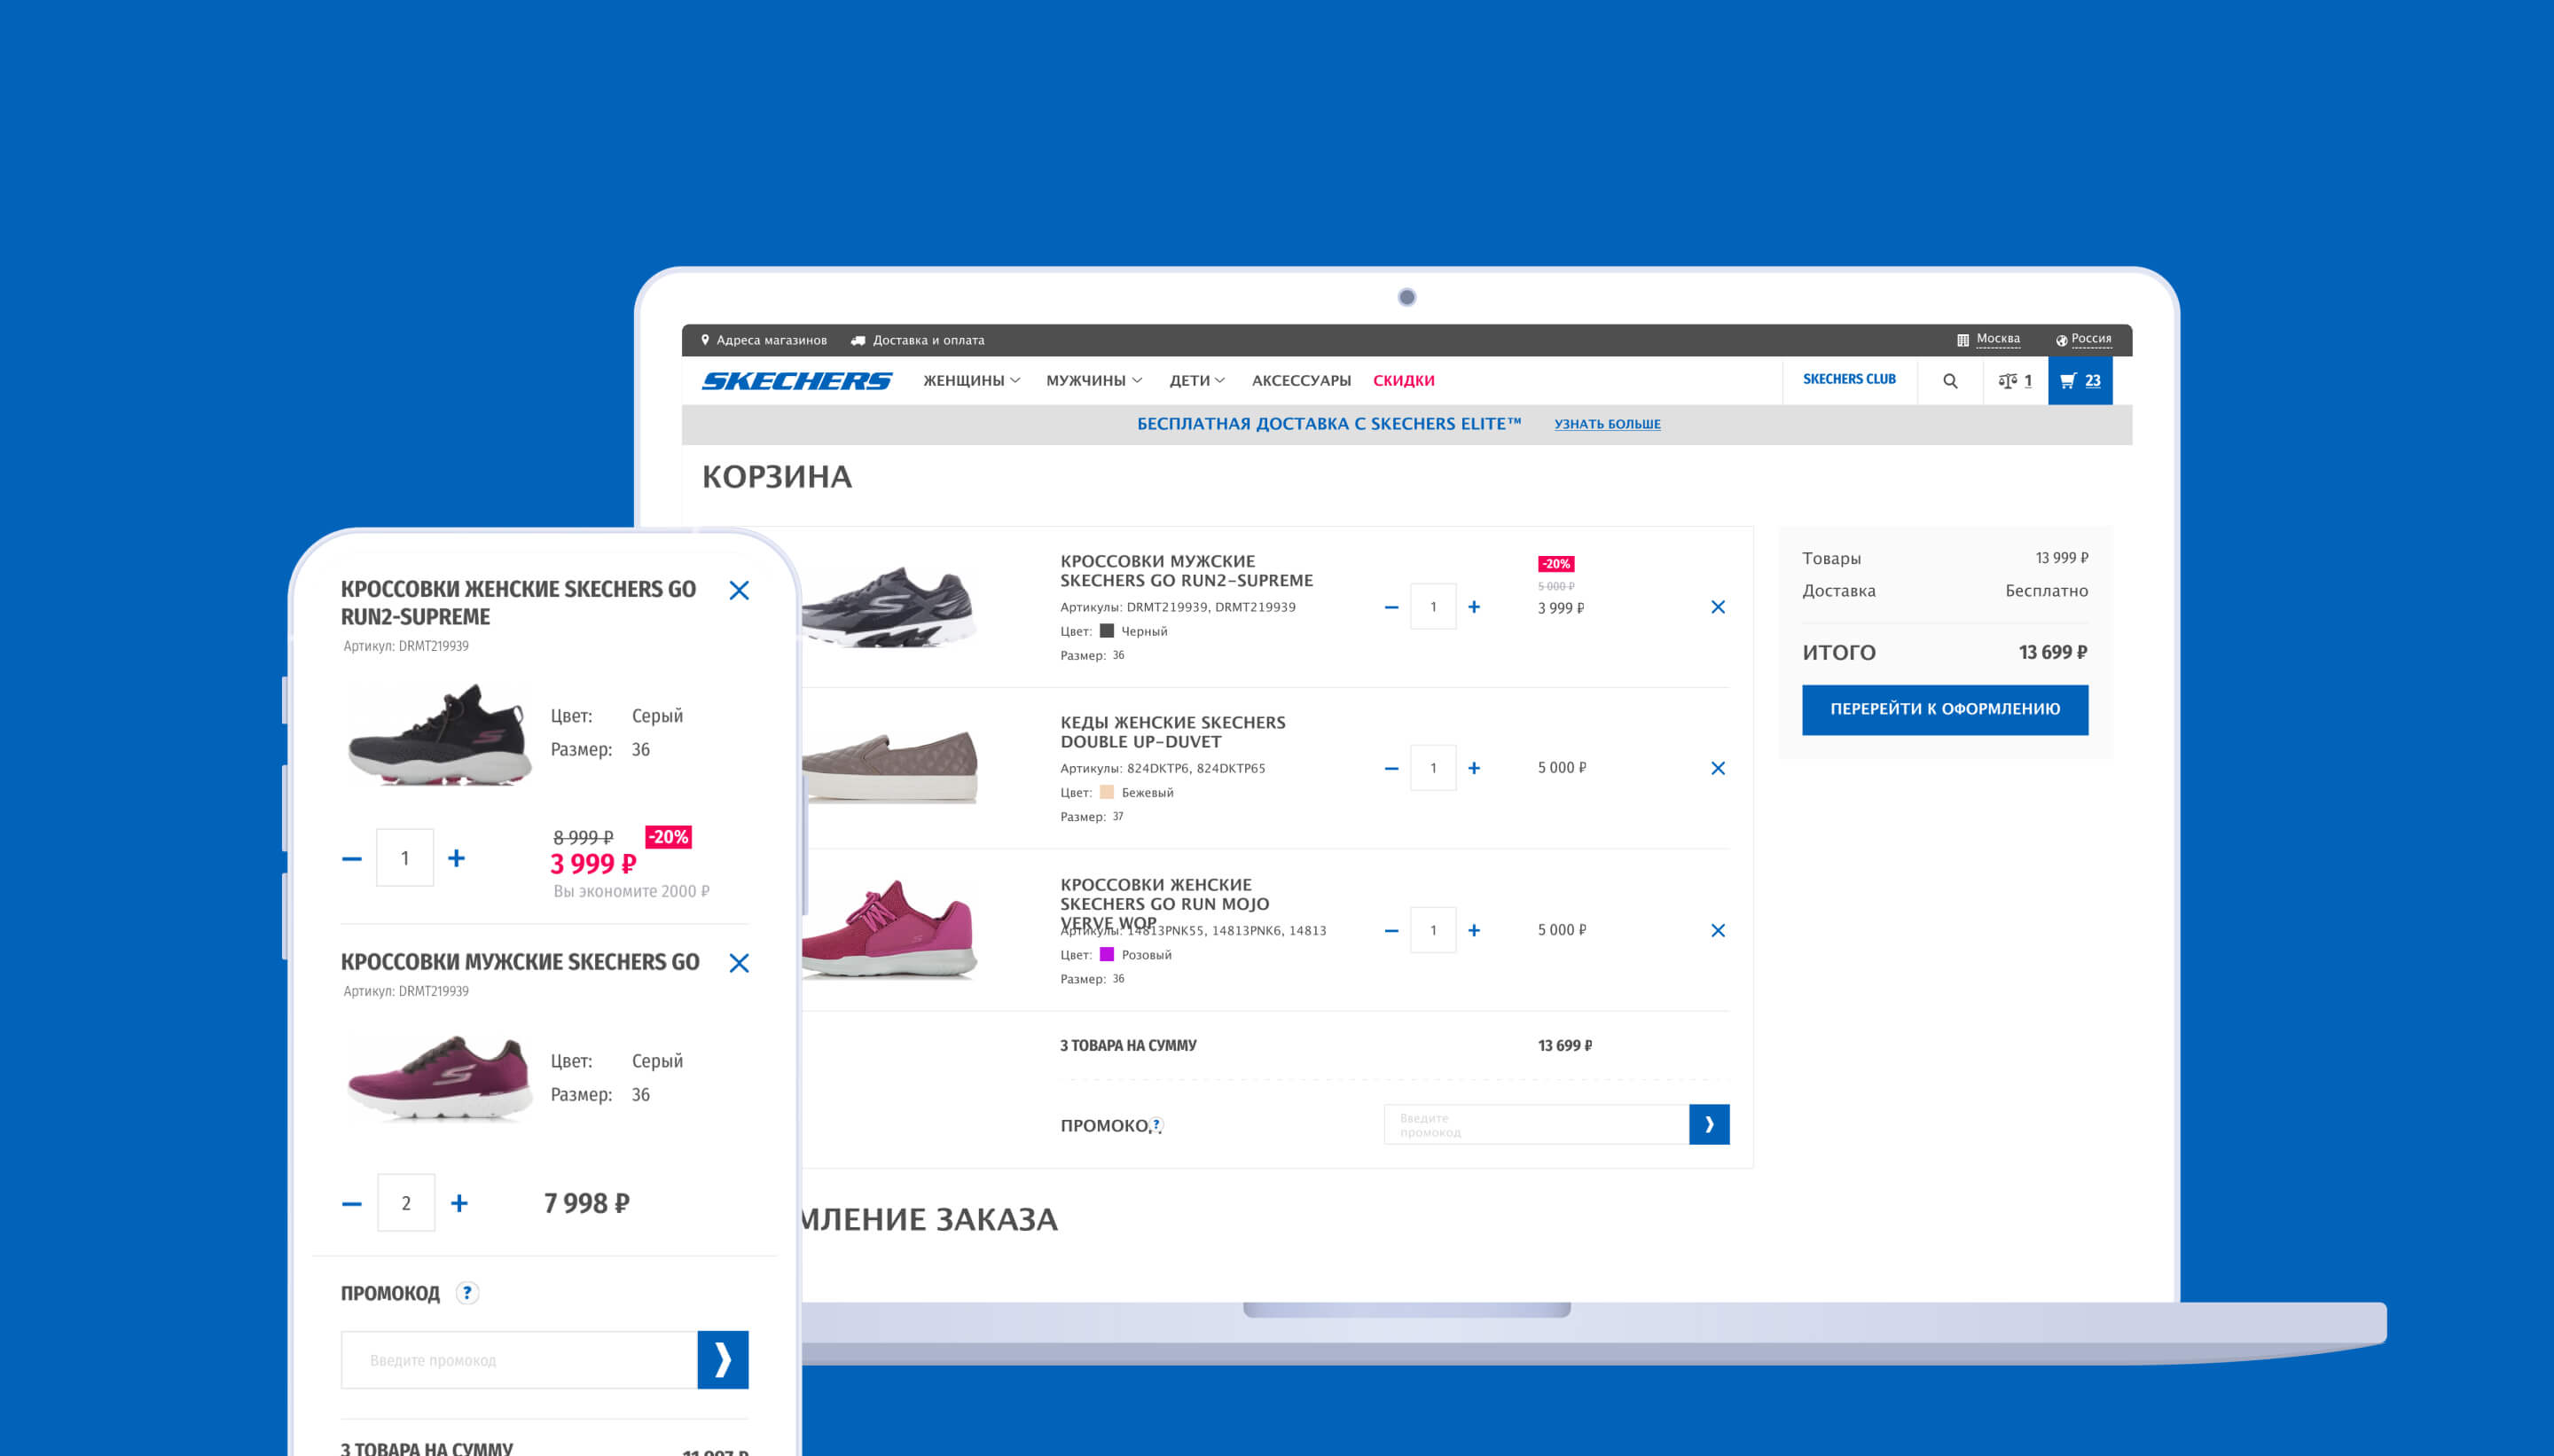Remove Go Run2-Supreme men's sneakers from desktop cart
This screenshot has height=1456, width=2554.
coord(1717,607)
